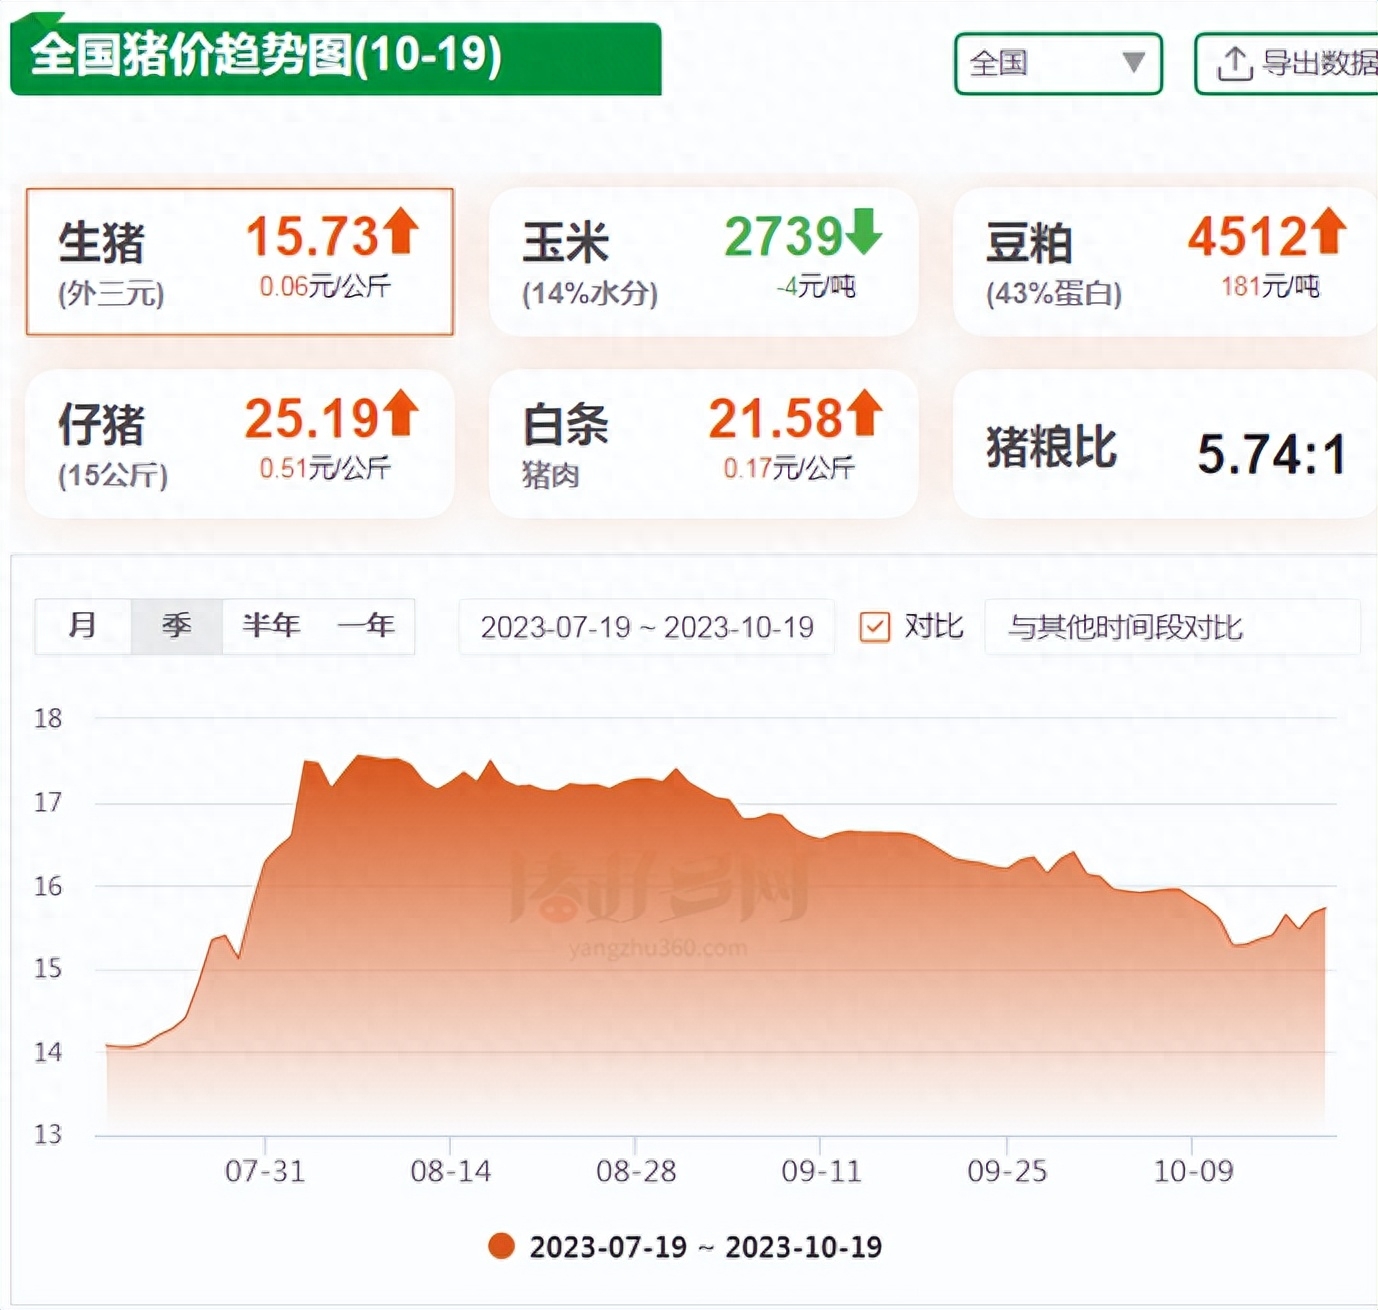Click the 09-11 x-axis label
Viewport: 1378px width, 1310px height.
pos(821,1171)
